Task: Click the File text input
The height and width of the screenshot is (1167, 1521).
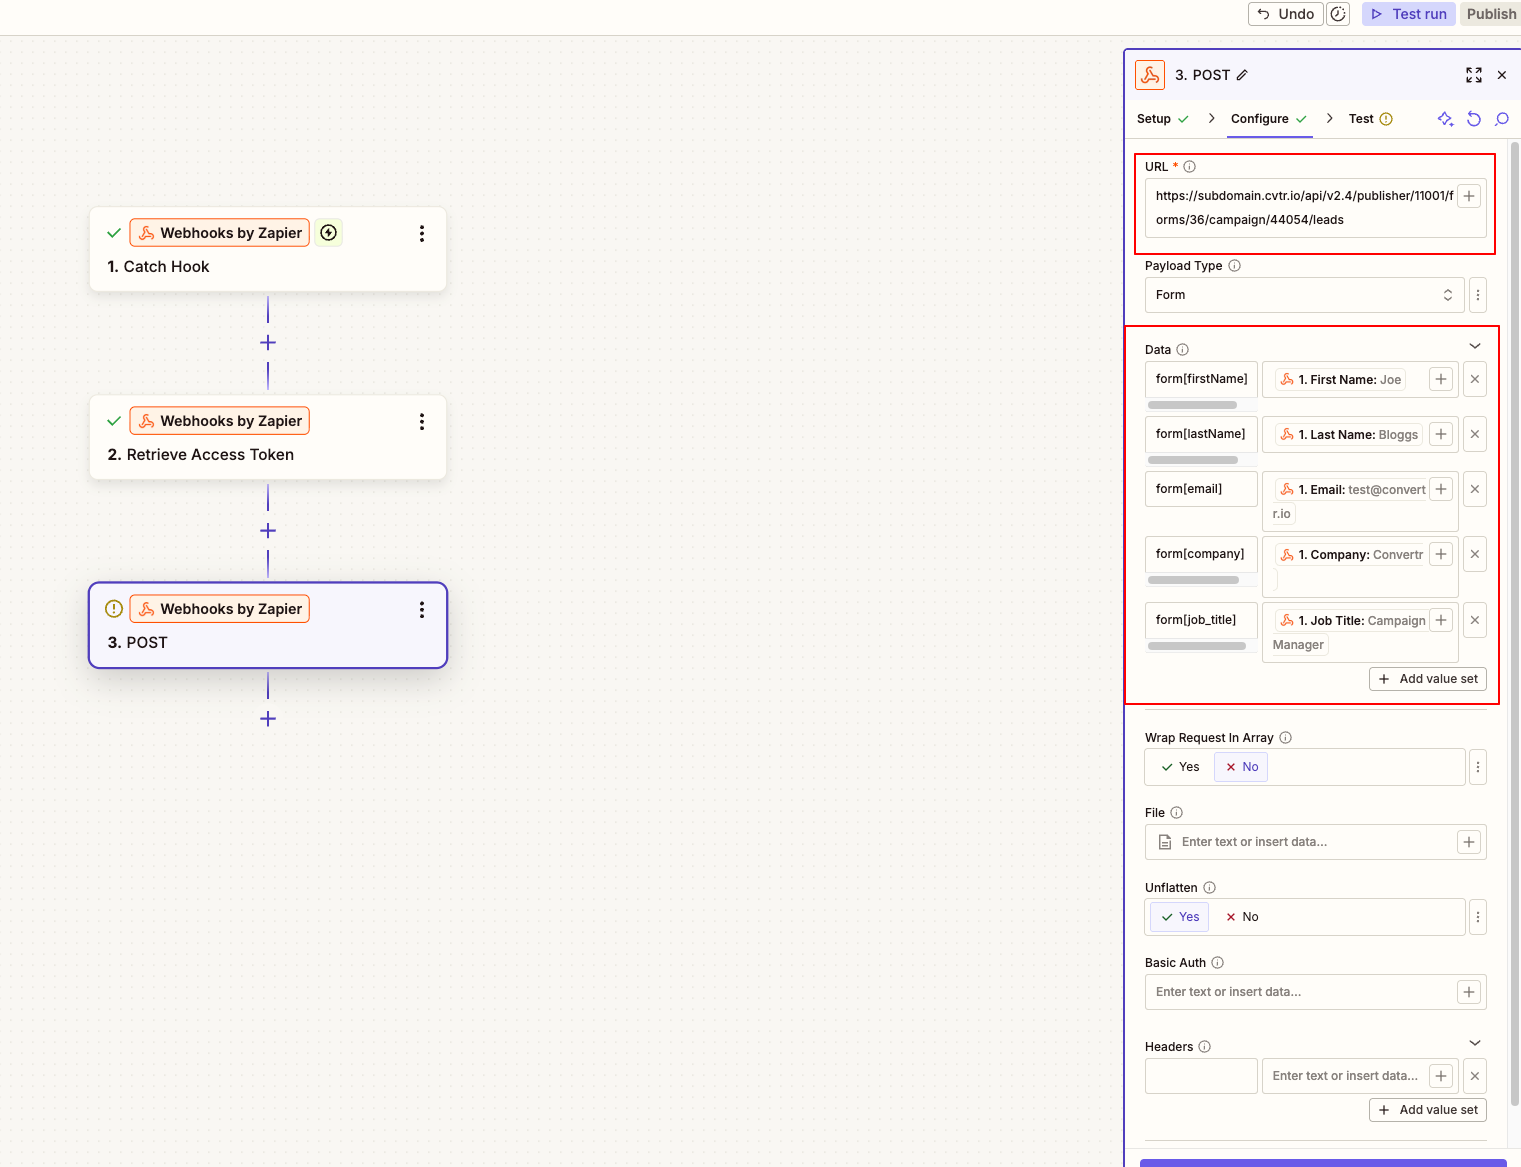Action: tap(1315, 842)
